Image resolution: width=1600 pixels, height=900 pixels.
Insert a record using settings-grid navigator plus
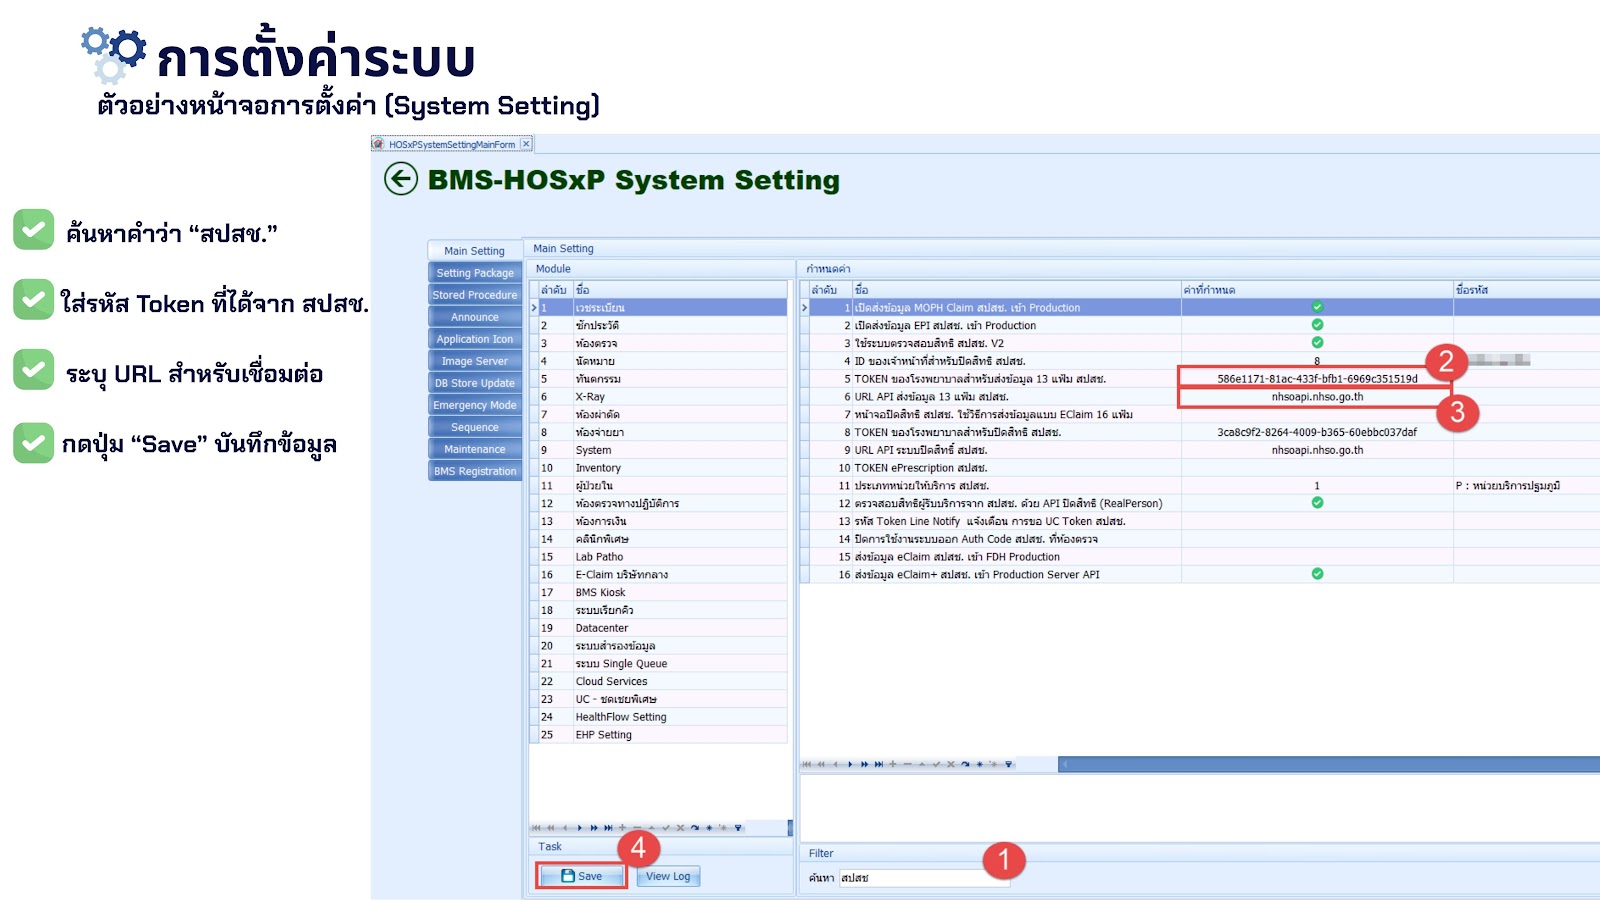(893, 764)
